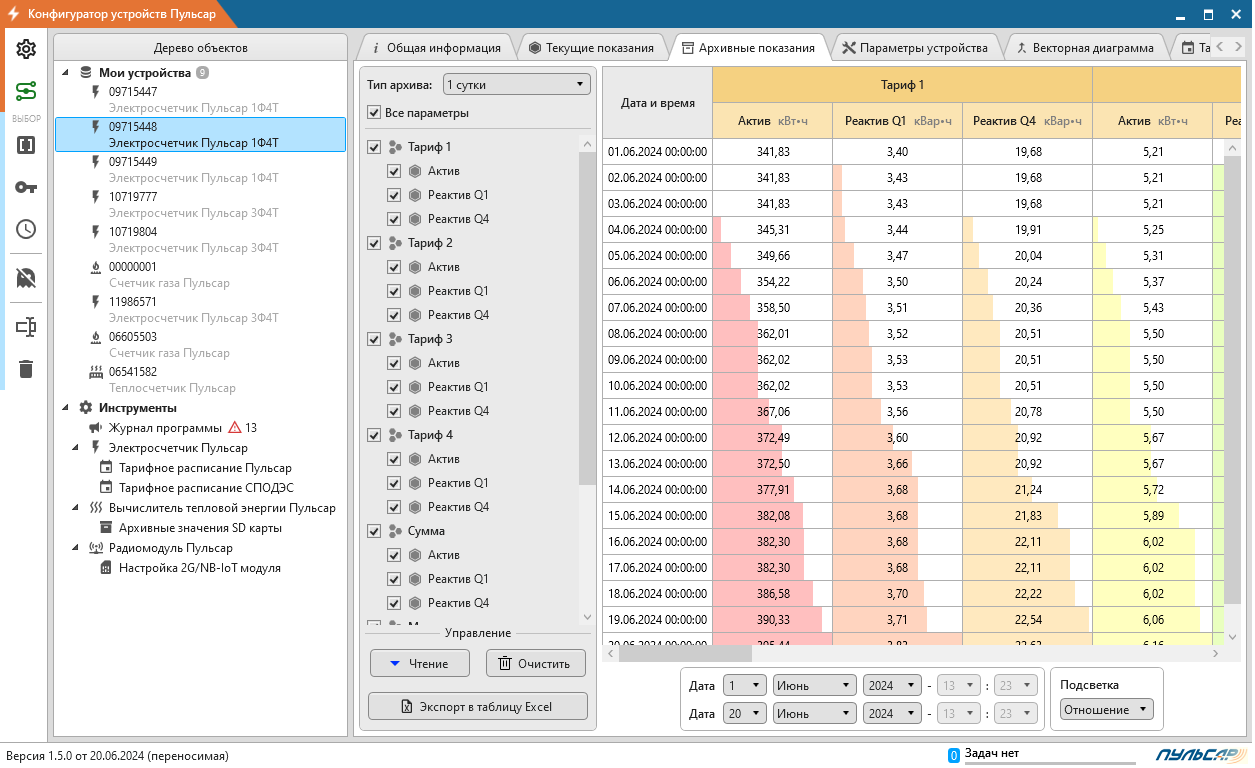Click the trash bin sidebar icon
1255x768 pixels.
(26, 369)
